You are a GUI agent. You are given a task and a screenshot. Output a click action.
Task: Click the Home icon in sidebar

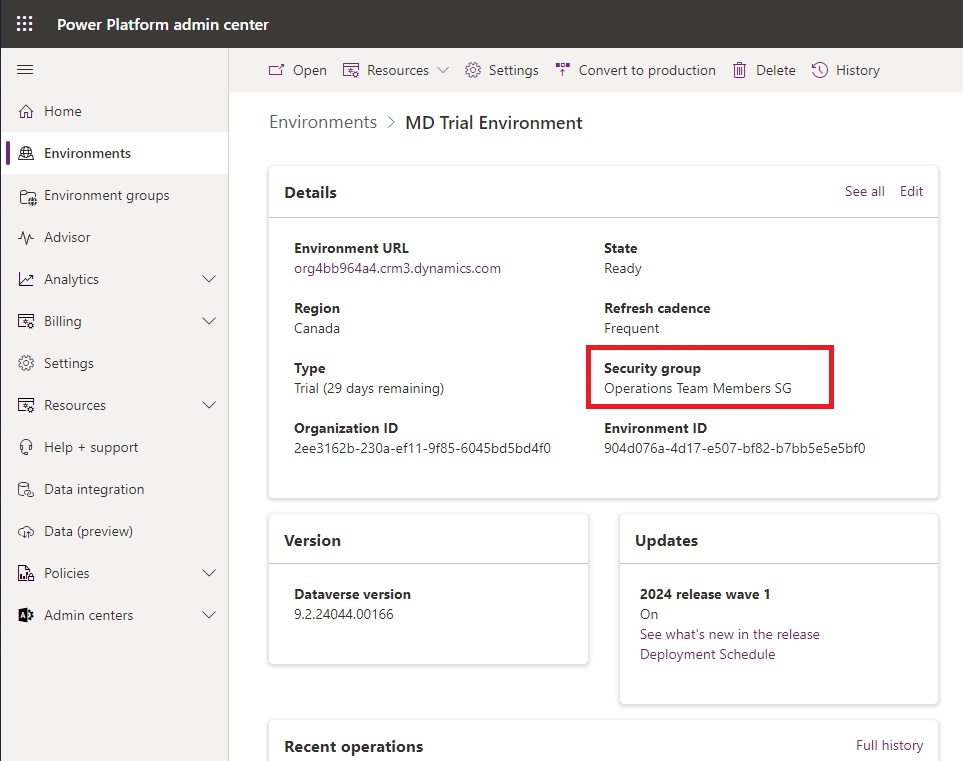pyautogui.click(x=26, y=111)
